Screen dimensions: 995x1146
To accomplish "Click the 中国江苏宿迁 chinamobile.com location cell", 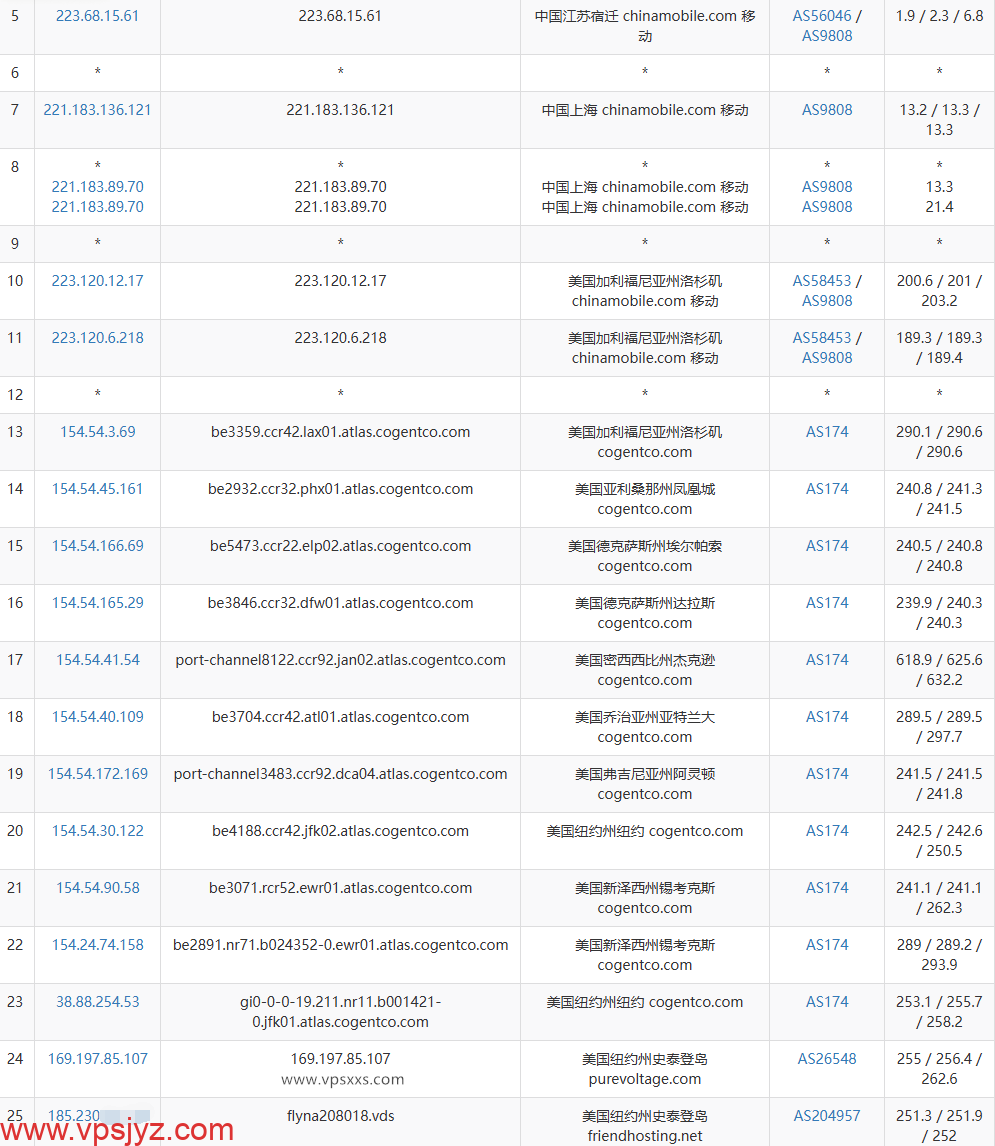I will point(644,26).
